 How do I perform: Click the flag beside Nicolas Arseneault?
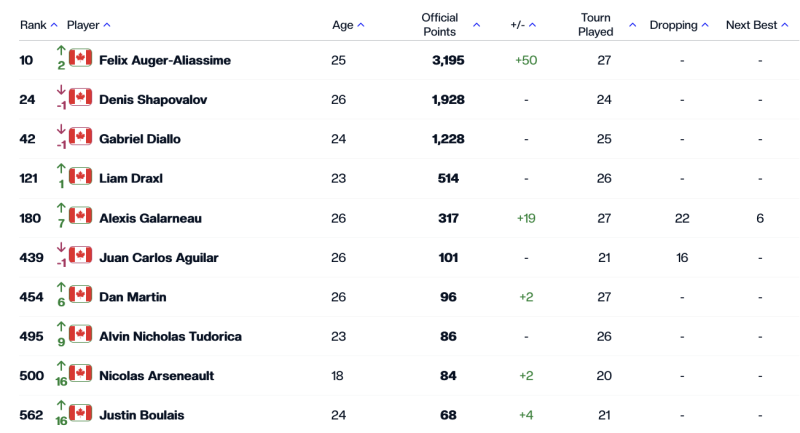(x=81, y=374)
